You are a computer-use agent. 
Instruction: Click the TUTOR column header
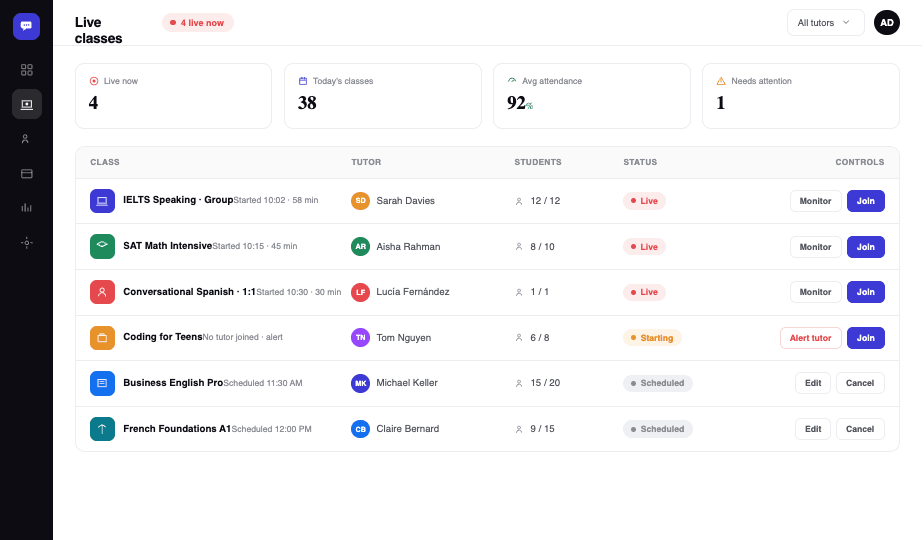pyautogui.click(x=366, y=162)
